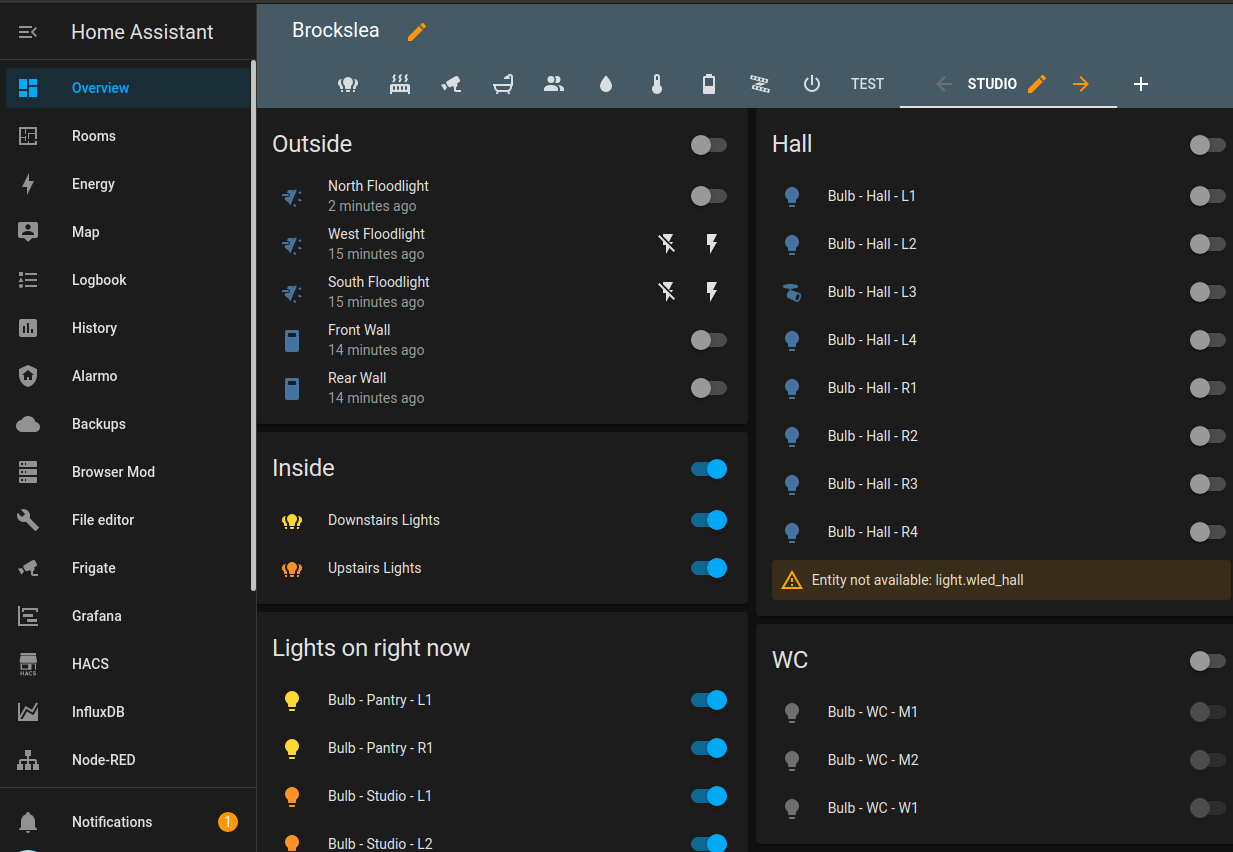Click the light.wled_hall unavailable warning

point(1001,580)
